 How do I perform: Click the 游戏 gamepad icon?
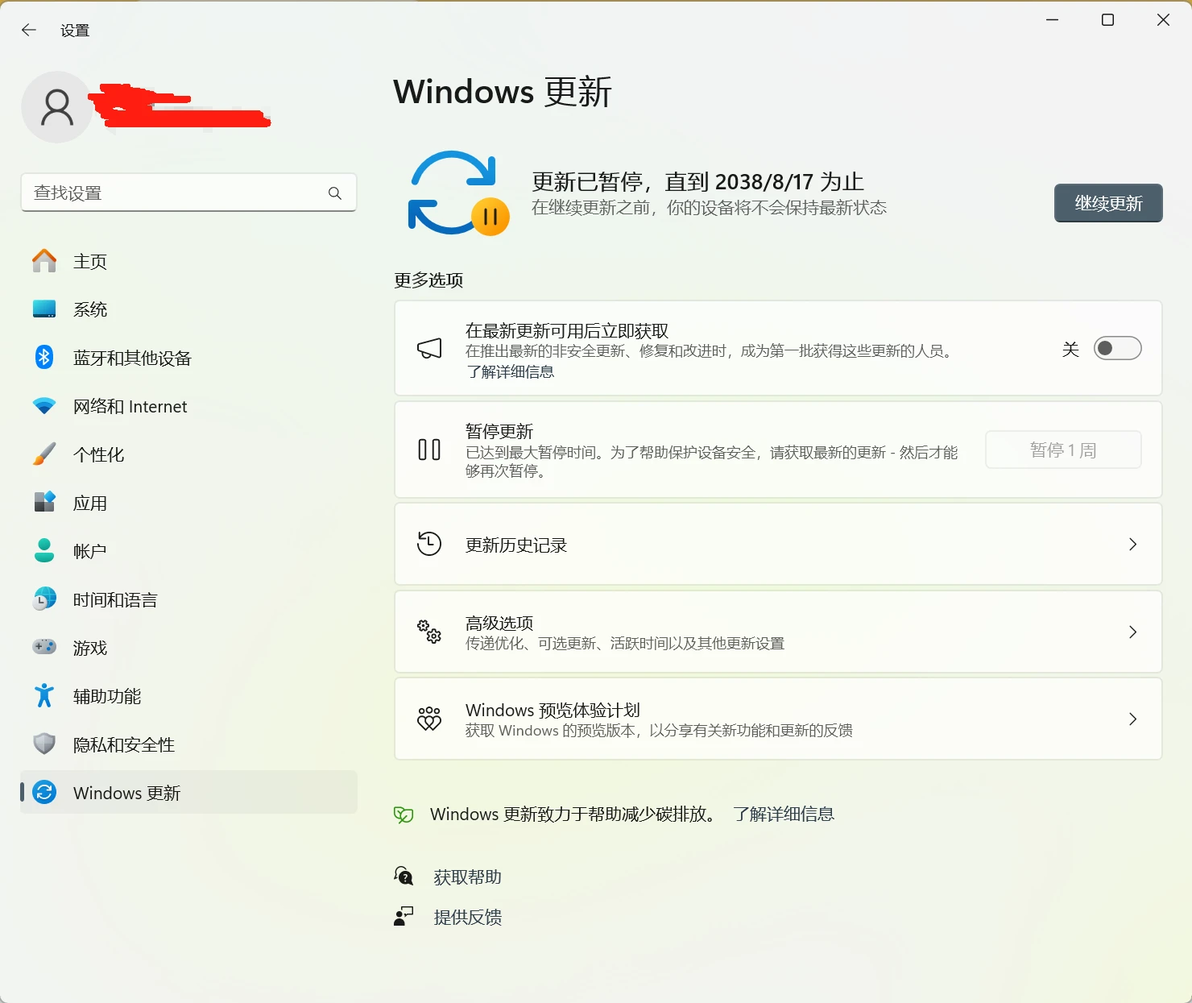point(44,647)
